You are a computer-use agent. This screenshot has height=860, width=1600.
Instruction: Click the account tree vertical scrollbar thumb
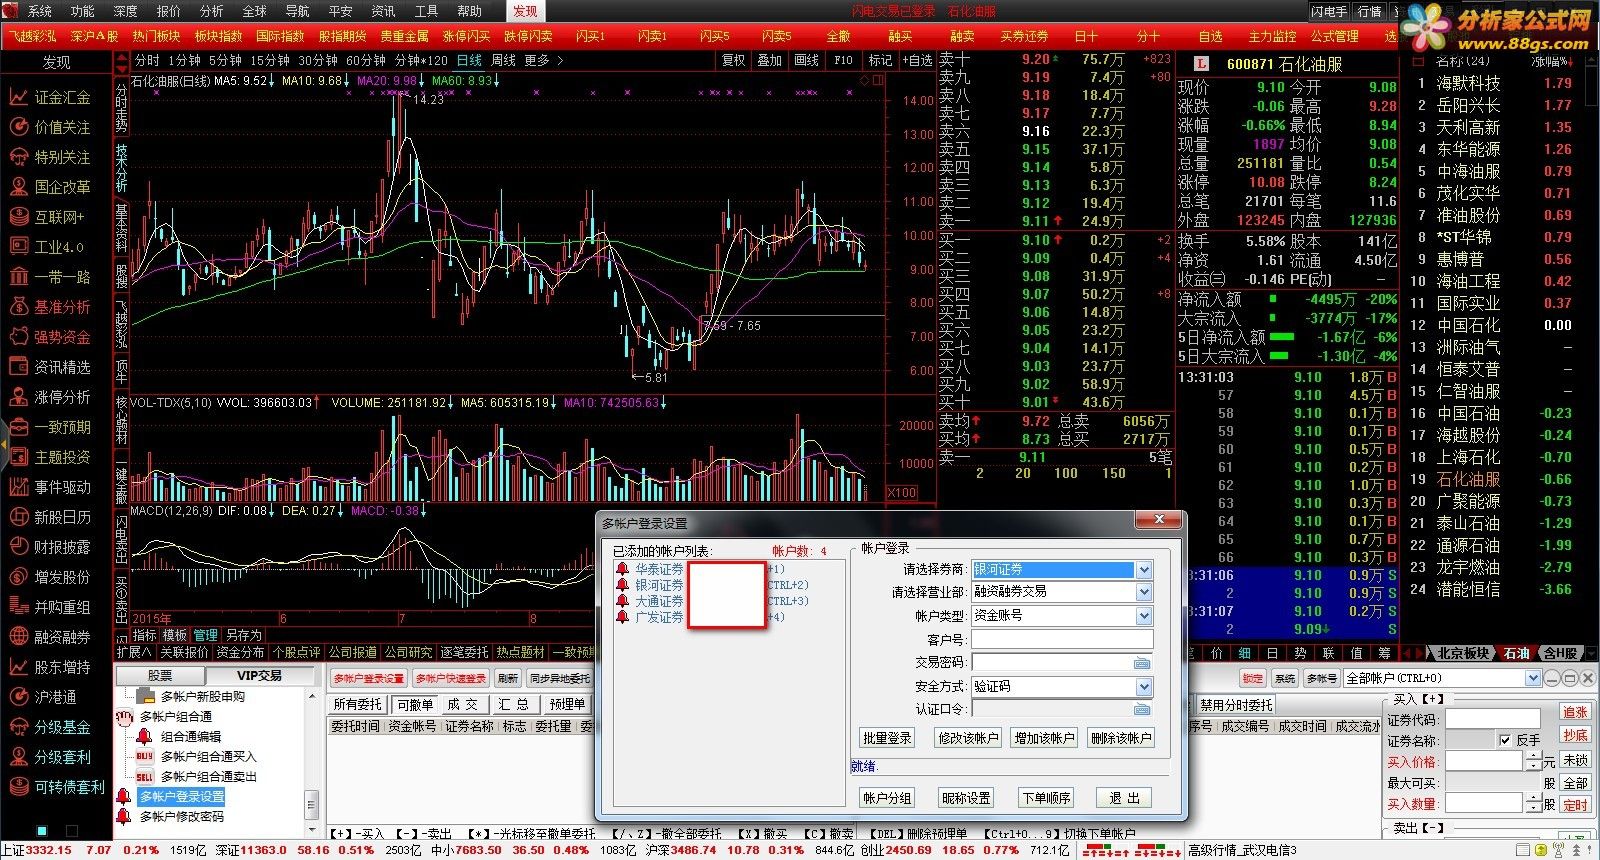[312, 805]
